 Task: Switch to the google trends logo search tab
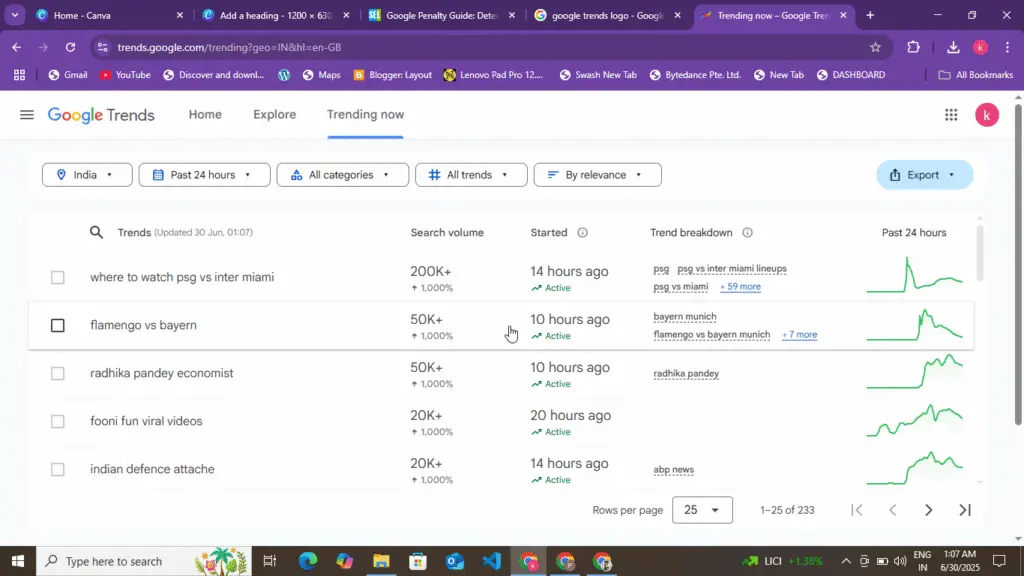(607, 15)
